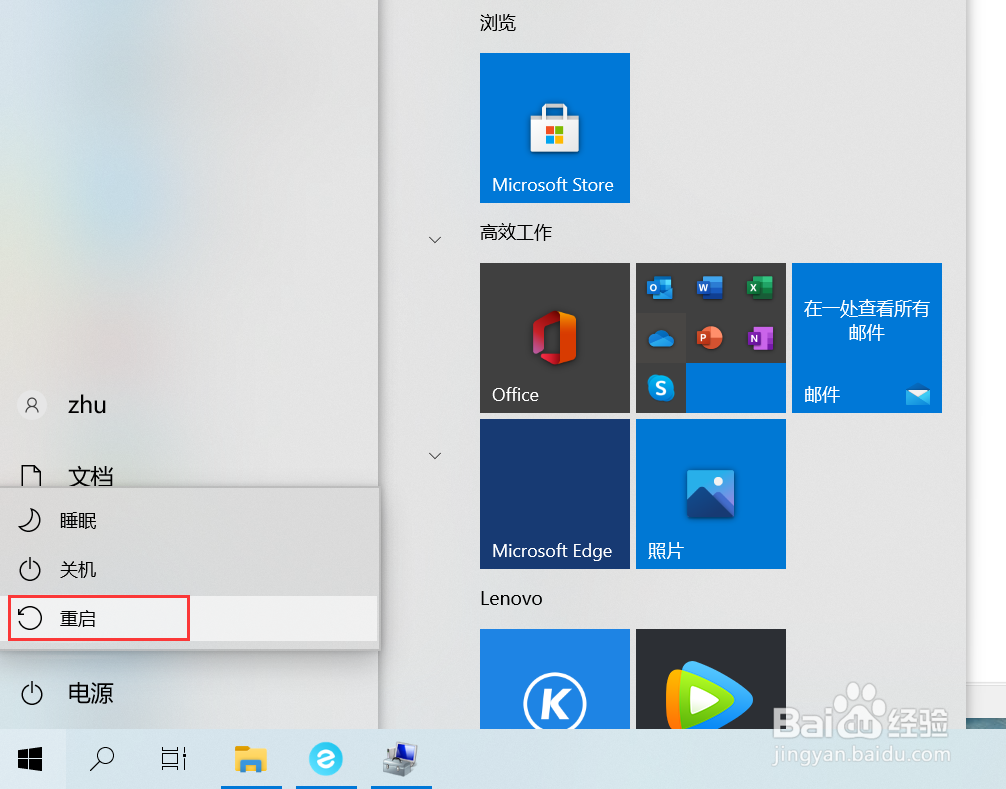Open the Kugou music K tile
The image size is (1006, 789).
tap(554, 679)
